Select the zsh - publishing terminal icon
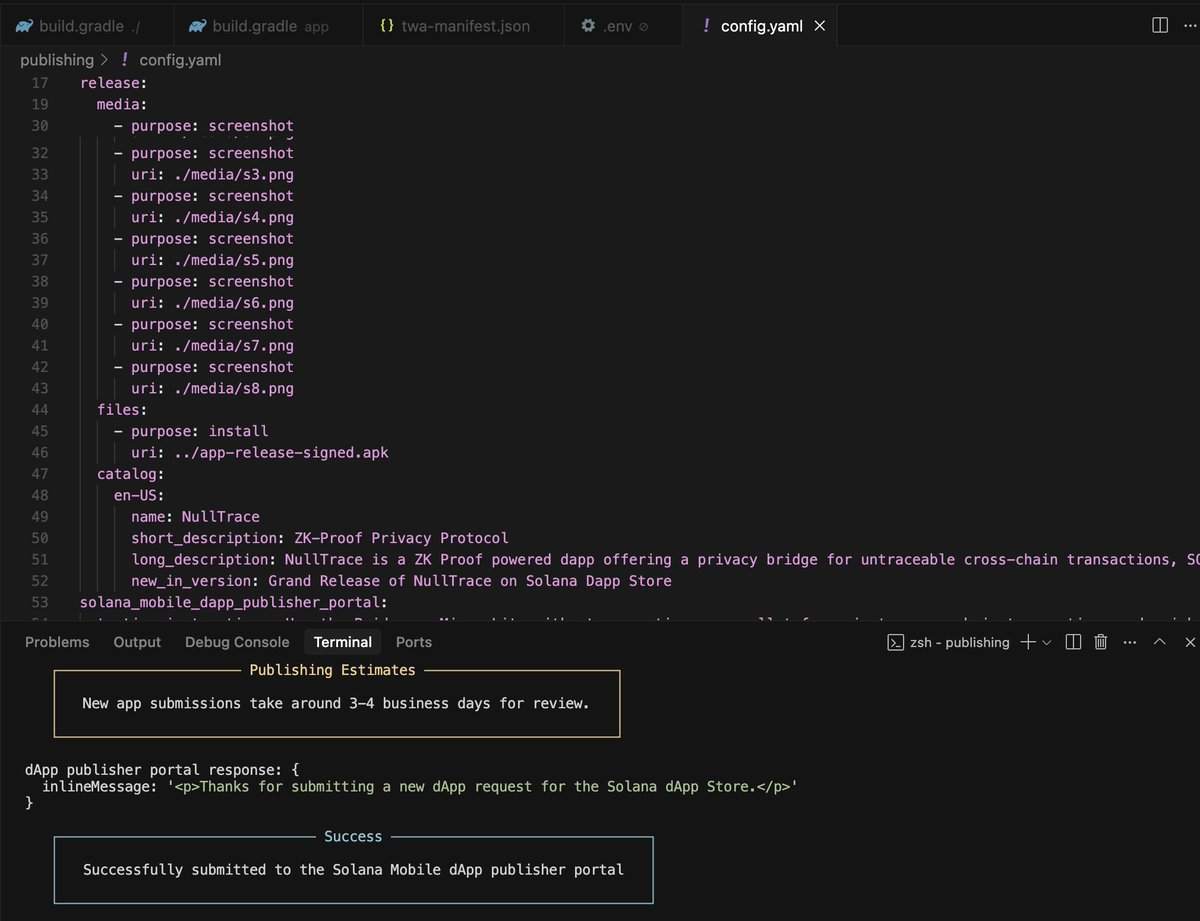The width and height of the screenshot is (1200, 921). [896, 642]
